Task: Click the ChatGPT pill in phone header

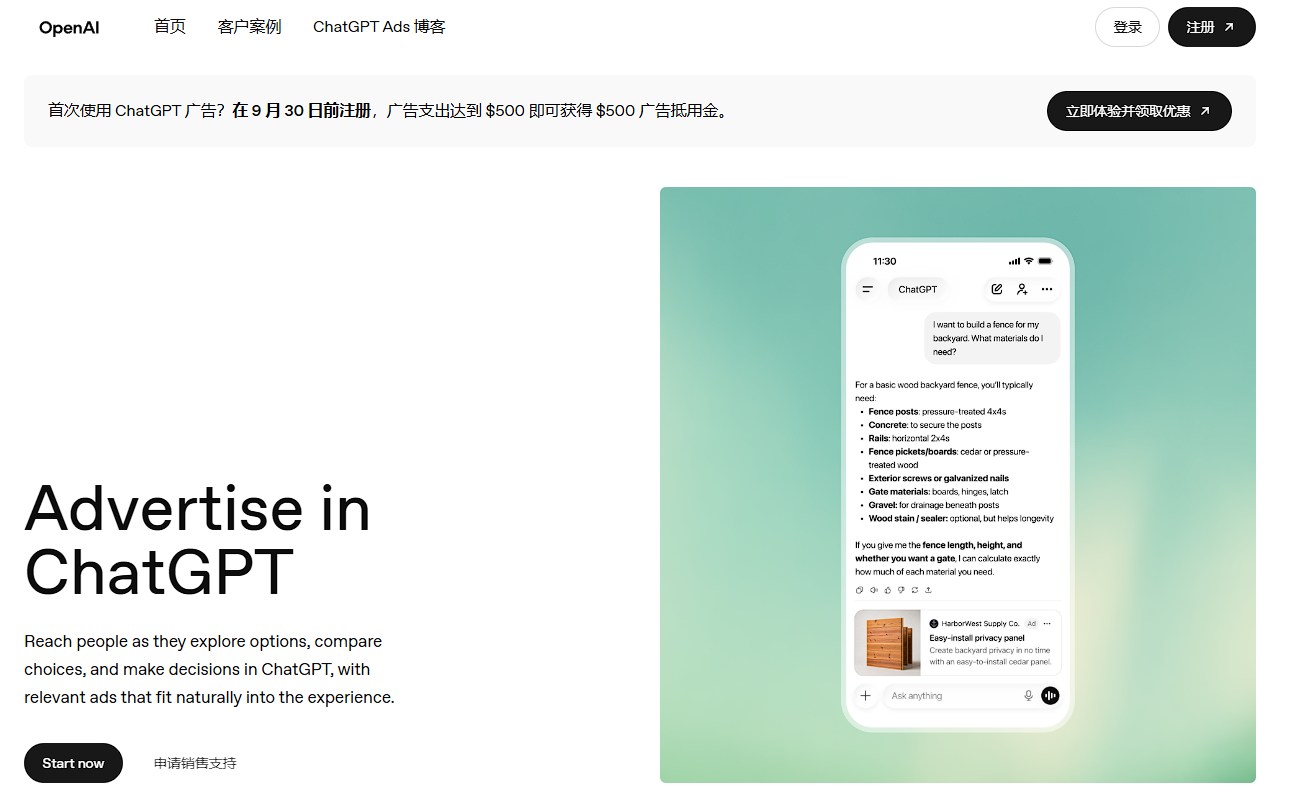Action: (917, 289)
